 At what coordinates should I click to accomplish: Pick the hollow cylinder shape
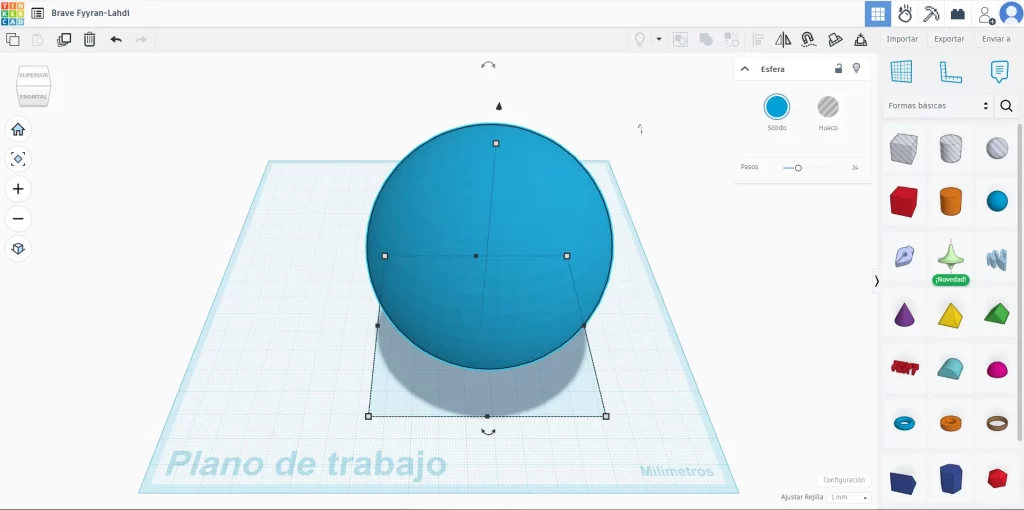click(951, 148)
